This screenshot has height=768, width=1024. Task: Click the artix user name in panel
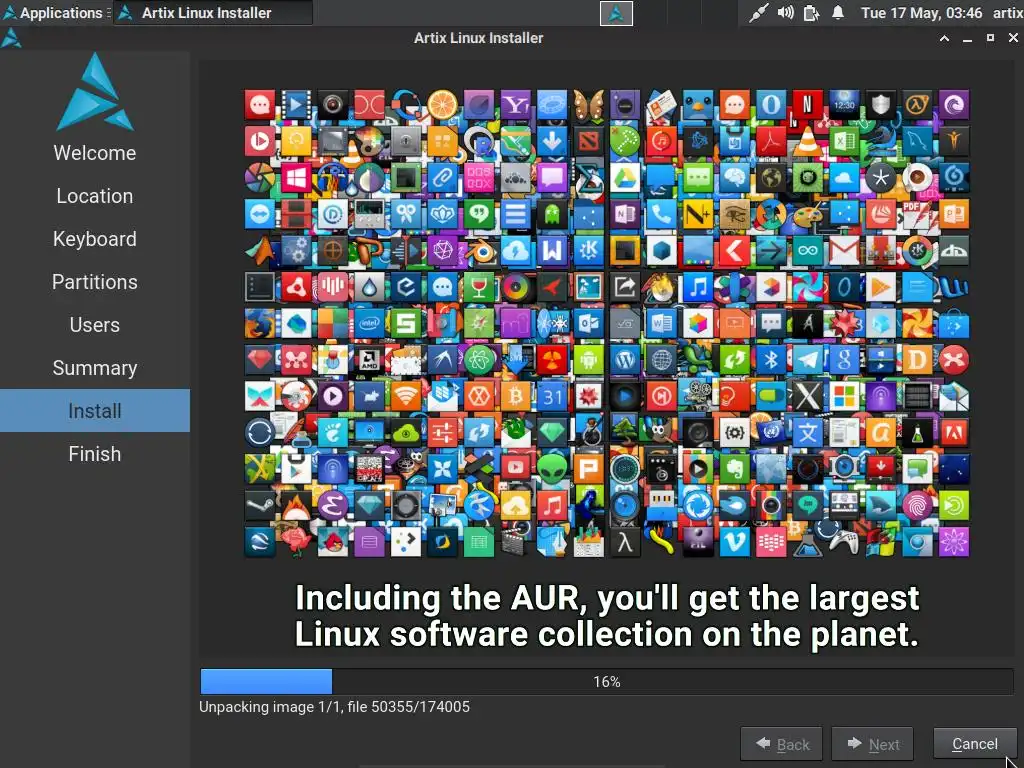[x=1008, y=12]
